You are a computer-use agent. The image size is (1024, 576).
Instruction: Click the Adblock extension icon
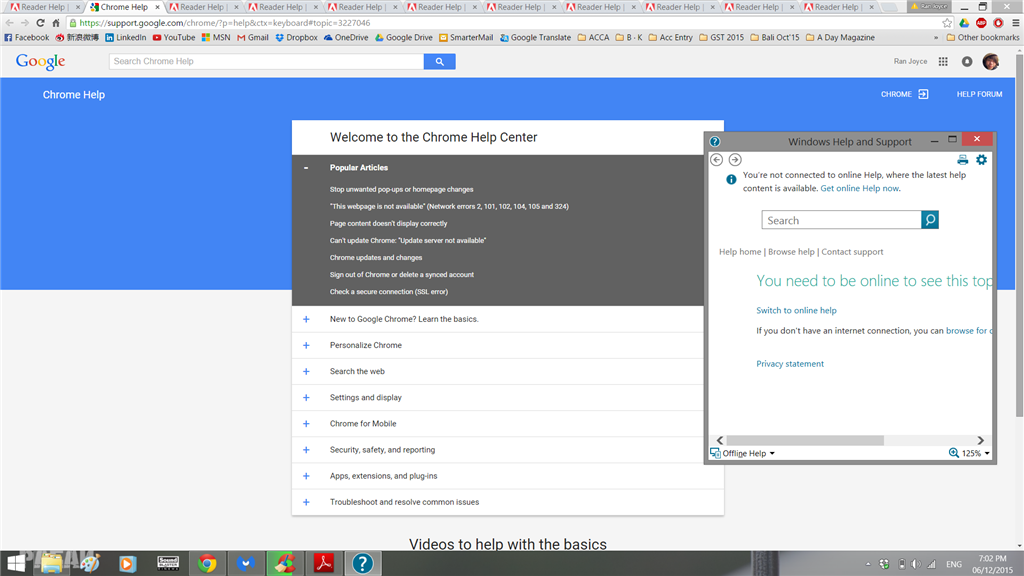tap(981, 23)
